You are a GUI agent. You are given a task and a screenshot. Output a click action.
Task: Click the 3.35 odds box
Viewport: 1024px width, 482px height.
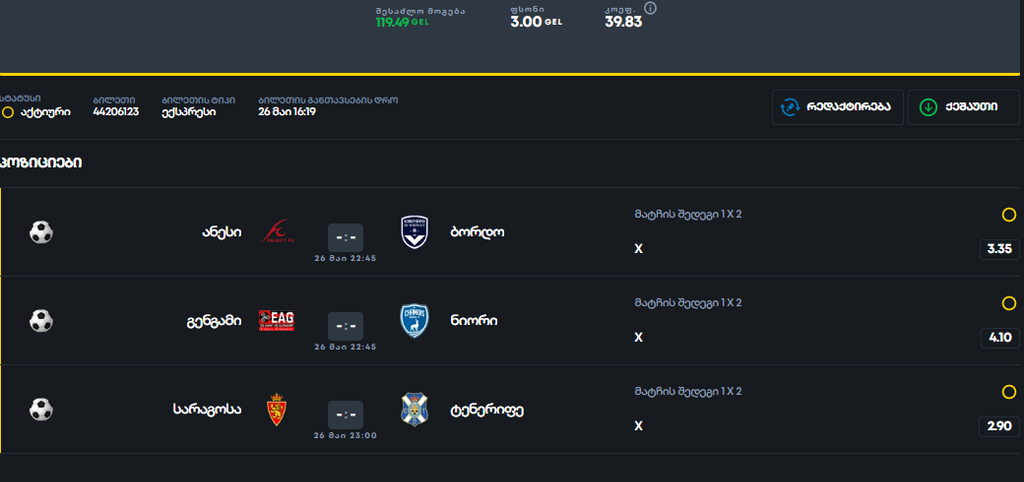pos(999,249)
